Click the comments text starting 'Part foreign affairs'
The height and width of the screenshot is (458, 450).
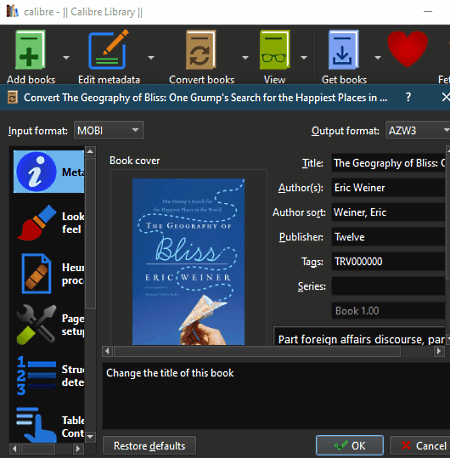[x=361, y=339]
